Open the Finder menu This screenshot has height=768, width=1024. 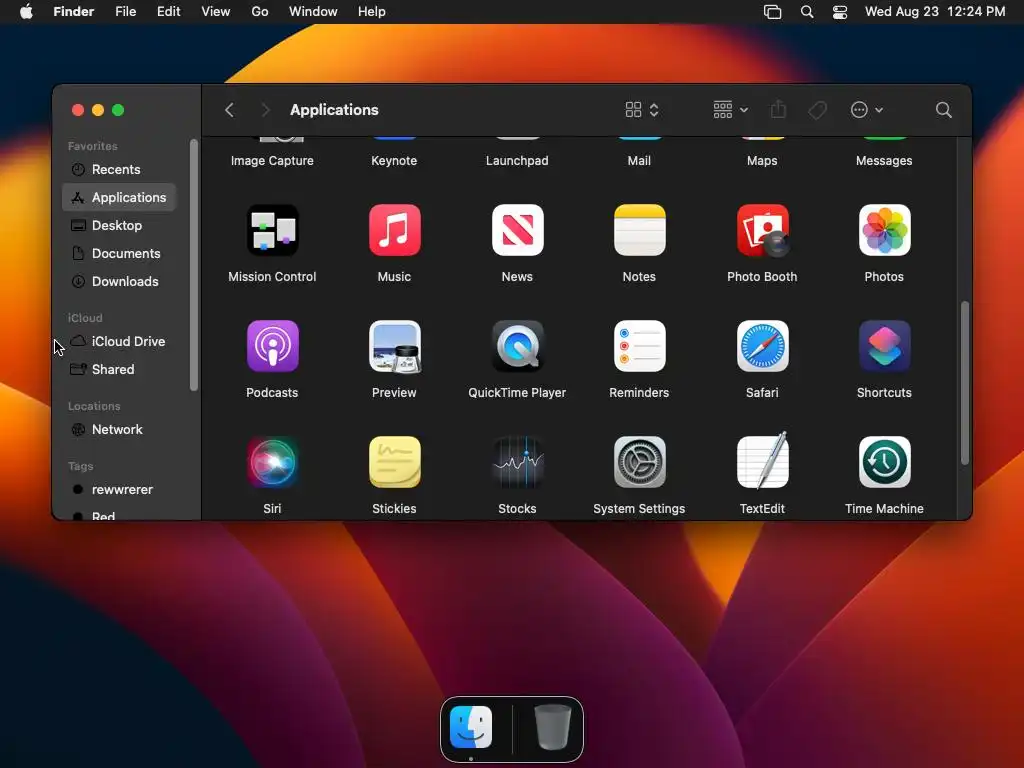click(x=73, y=12)
